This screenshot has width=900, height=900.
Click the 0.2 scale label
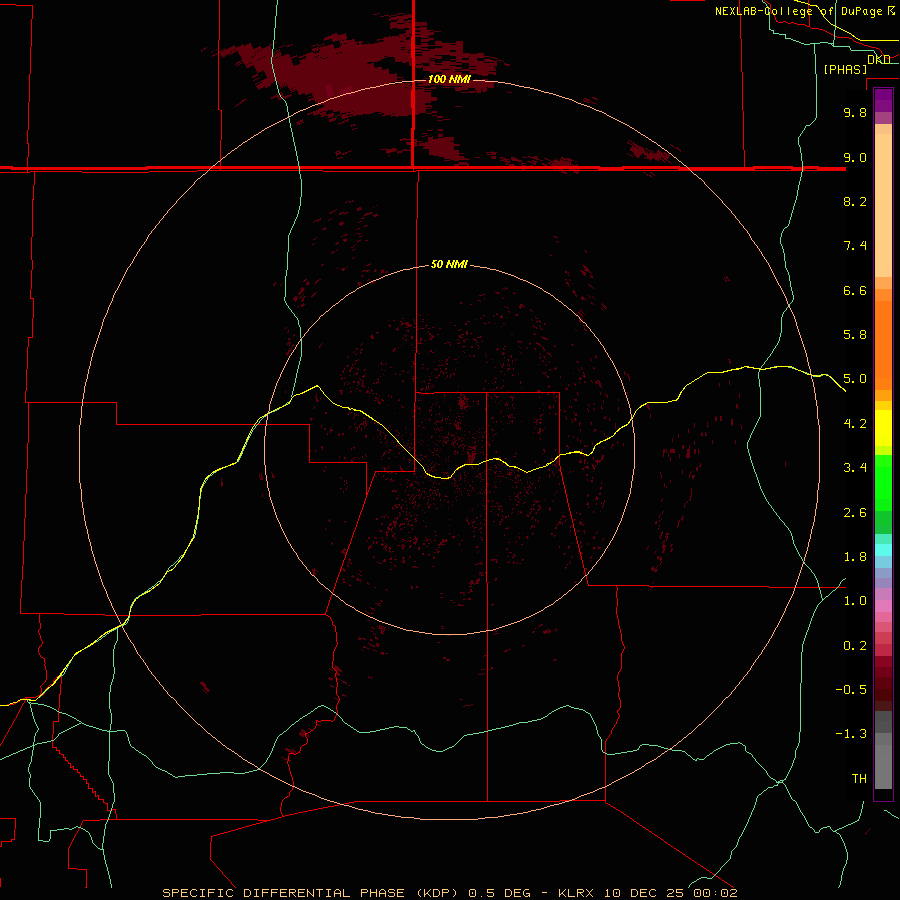(855, 646)
